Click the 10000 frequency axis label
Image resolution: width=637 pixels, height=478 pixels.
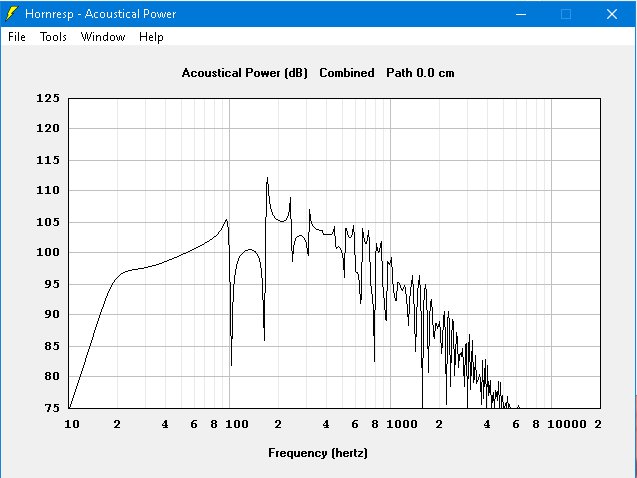point(567,424)
